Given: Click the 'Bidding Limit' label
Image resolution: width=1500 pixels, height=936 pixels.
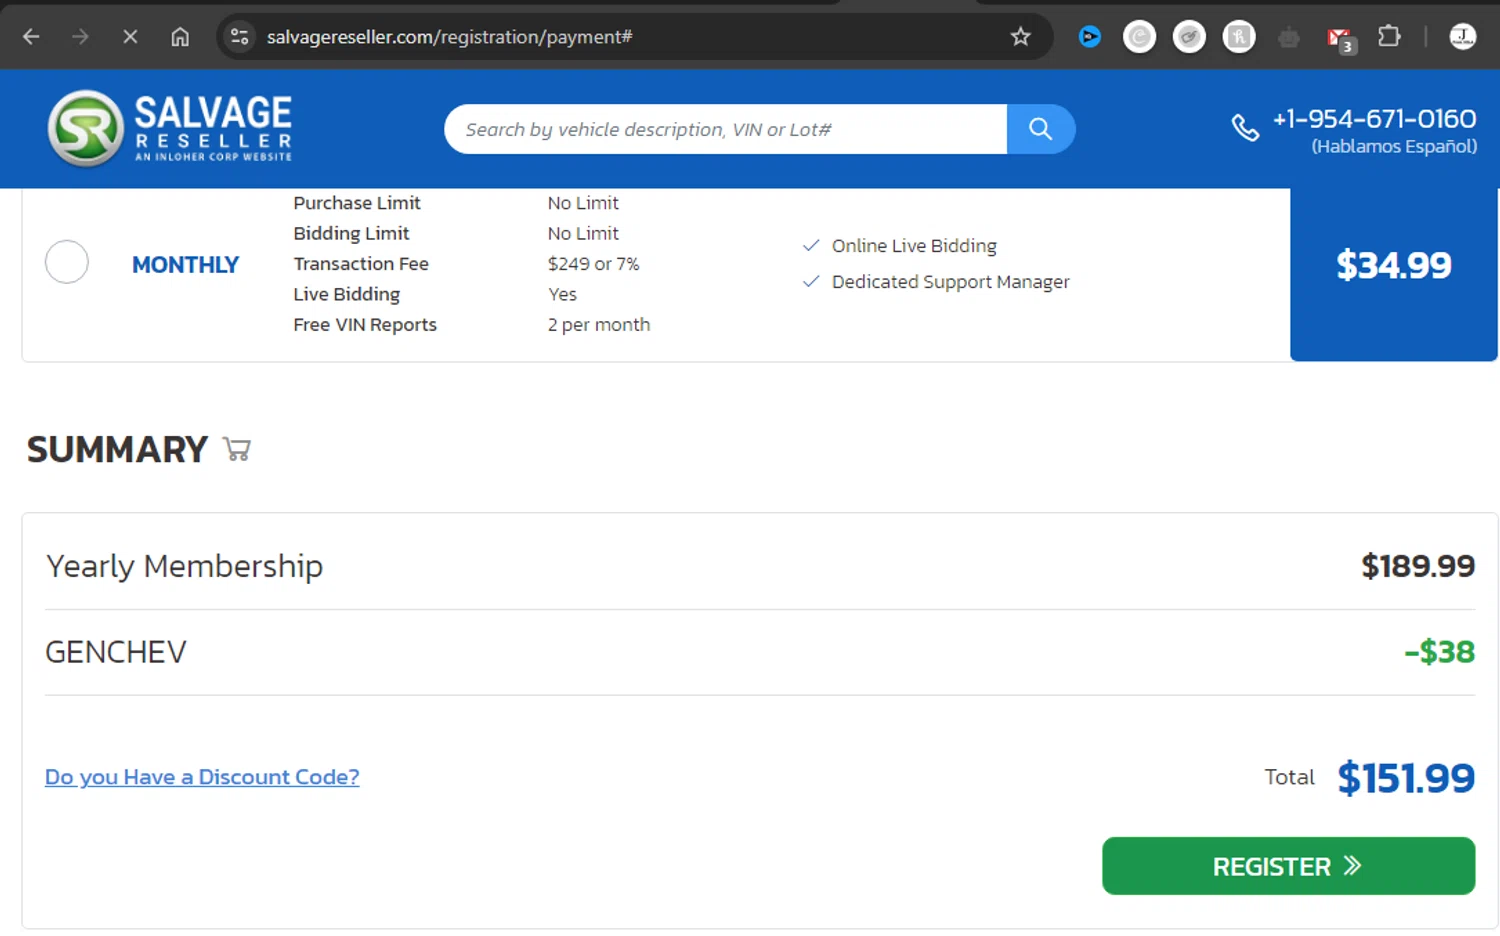Looking at the screenshot, I should tap(351, 233).
